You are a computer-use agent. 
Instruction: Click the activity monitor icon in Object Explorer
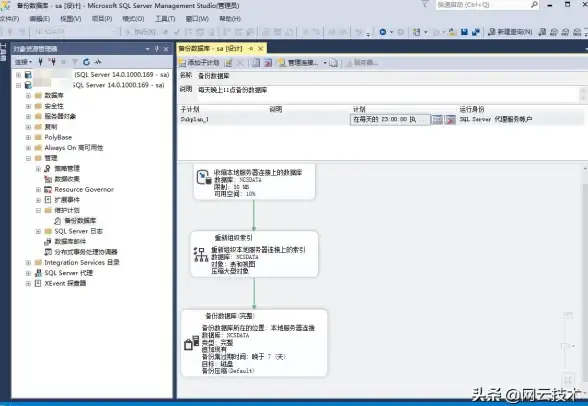98,62
